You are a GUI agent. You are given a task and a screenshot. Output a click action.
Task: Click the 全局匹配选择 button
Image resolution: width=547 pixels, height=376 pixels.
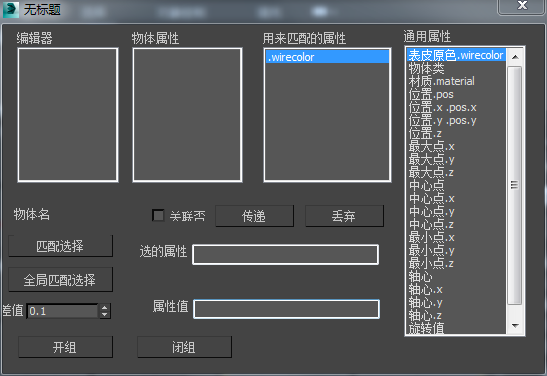point(60,280)
